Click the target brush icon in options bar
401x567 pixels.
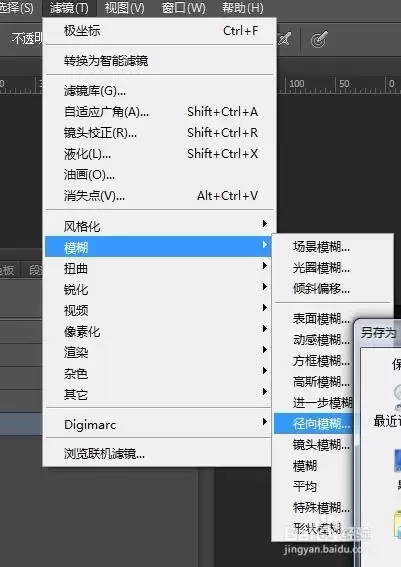pos(319,39)
